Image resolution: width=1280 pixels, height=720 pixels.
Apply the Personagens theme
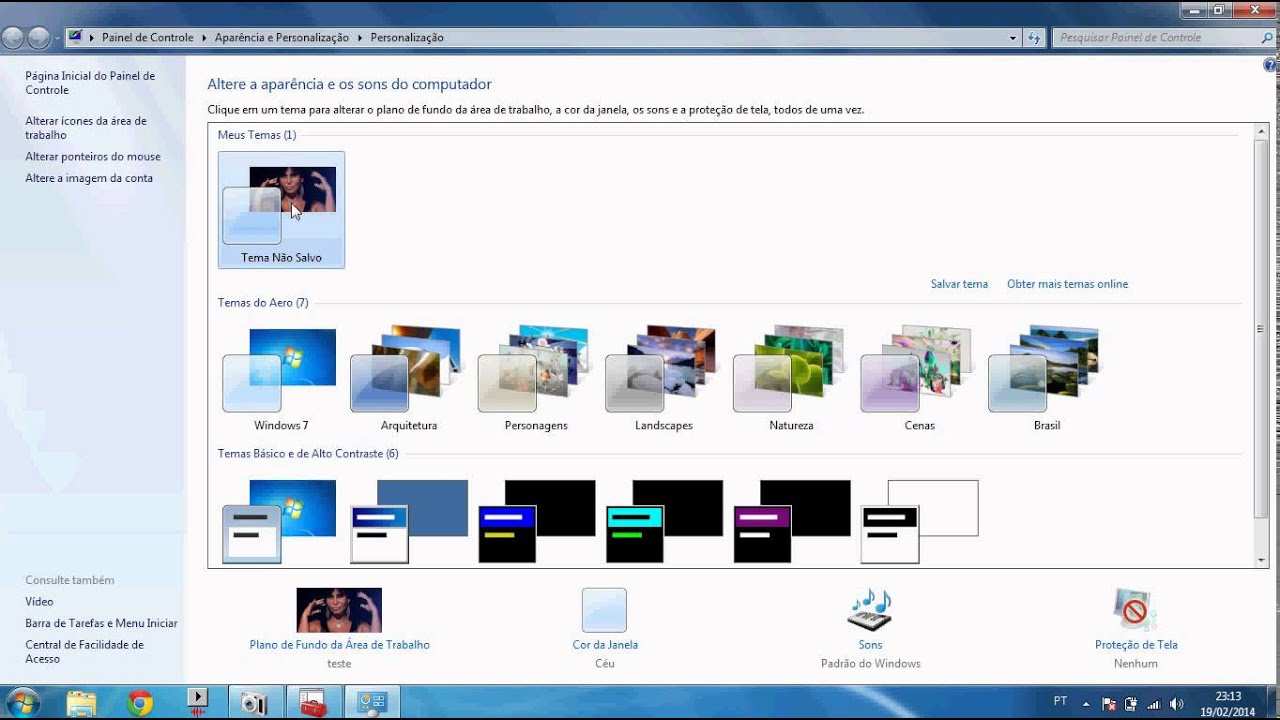coord(536,378)
